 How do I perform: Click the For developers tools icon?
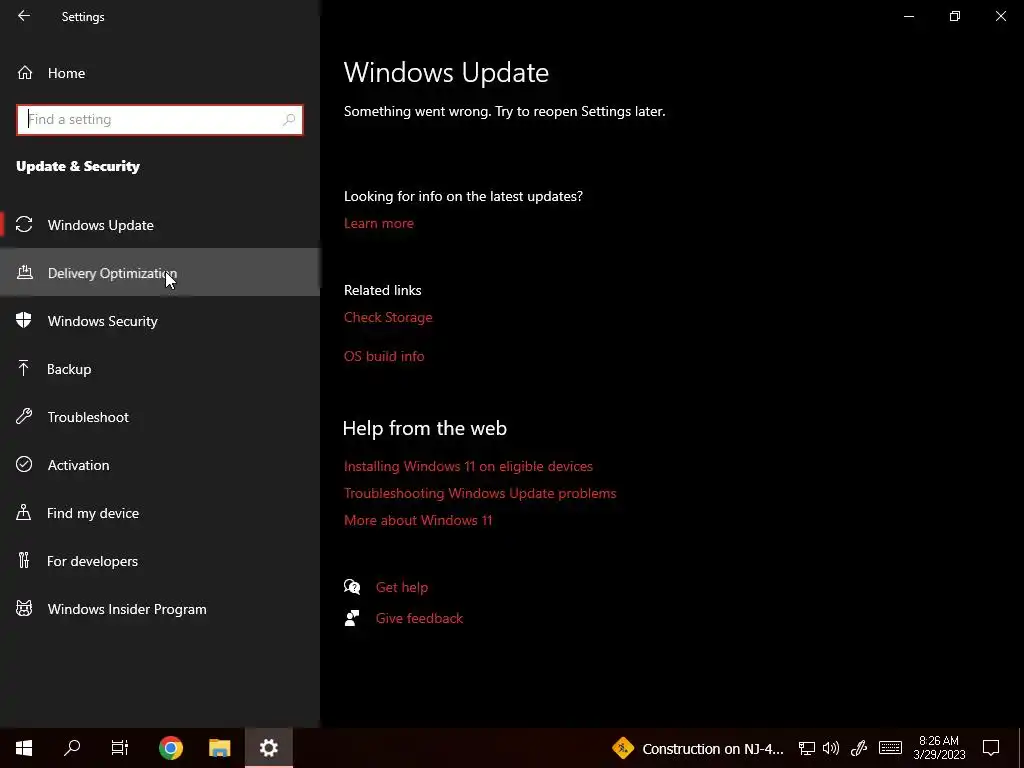(x=24, y=560)
